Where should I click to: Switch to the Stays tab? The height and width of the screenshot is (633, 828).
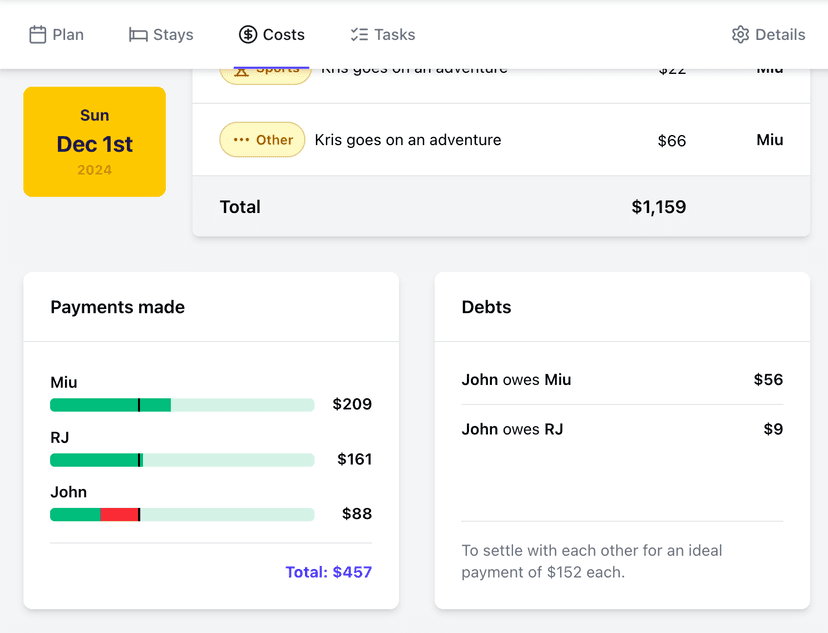coord(160,33)
